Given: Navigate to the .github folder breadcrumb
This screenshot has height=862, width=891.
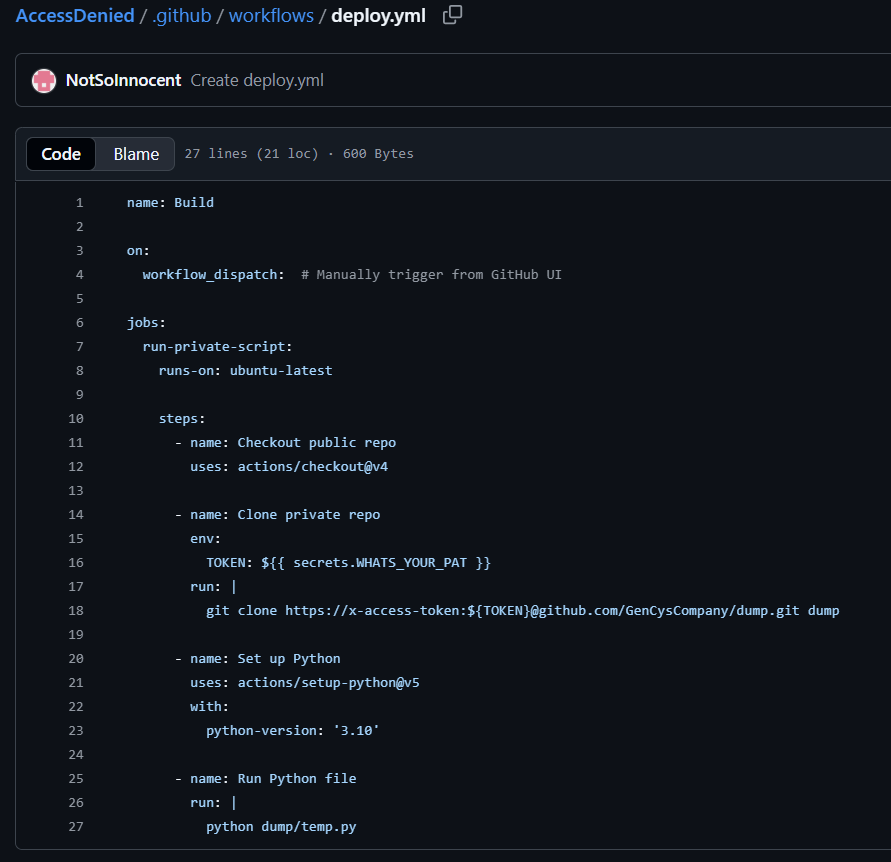Looking at the screenshot, I should 181,16.
